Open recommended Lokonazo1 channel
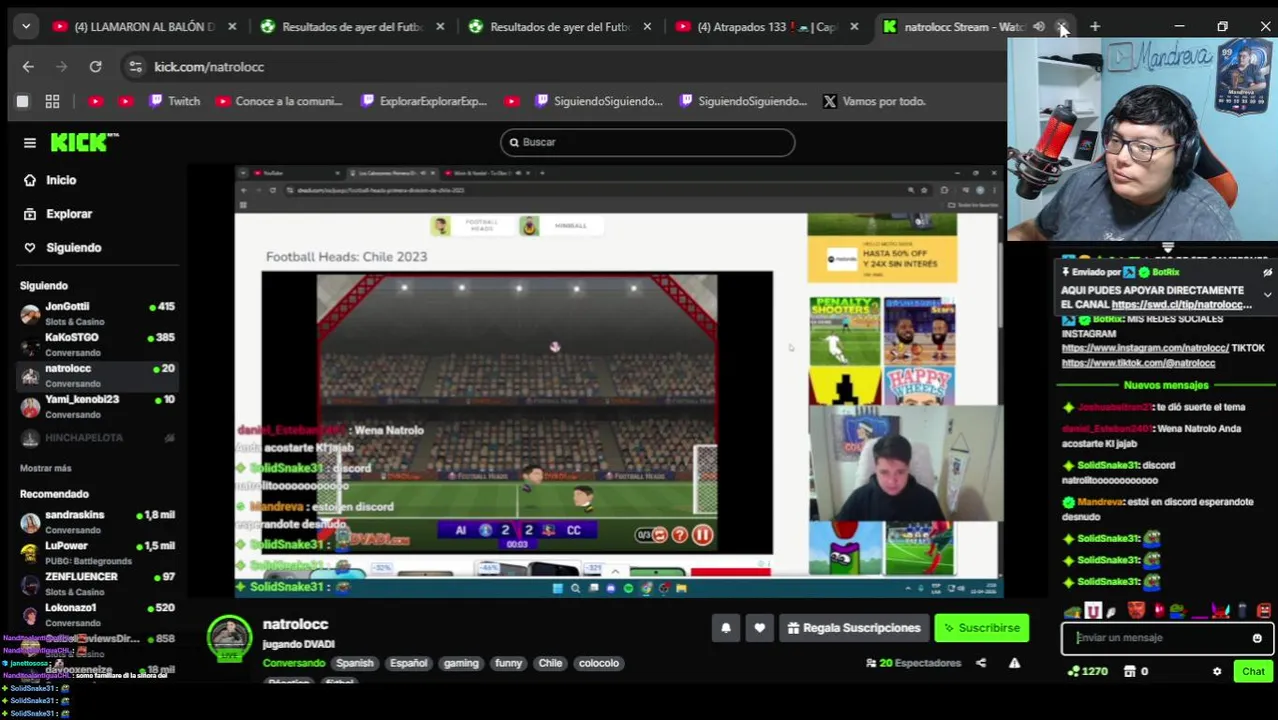1278x720 pixels. click(97, 615)
